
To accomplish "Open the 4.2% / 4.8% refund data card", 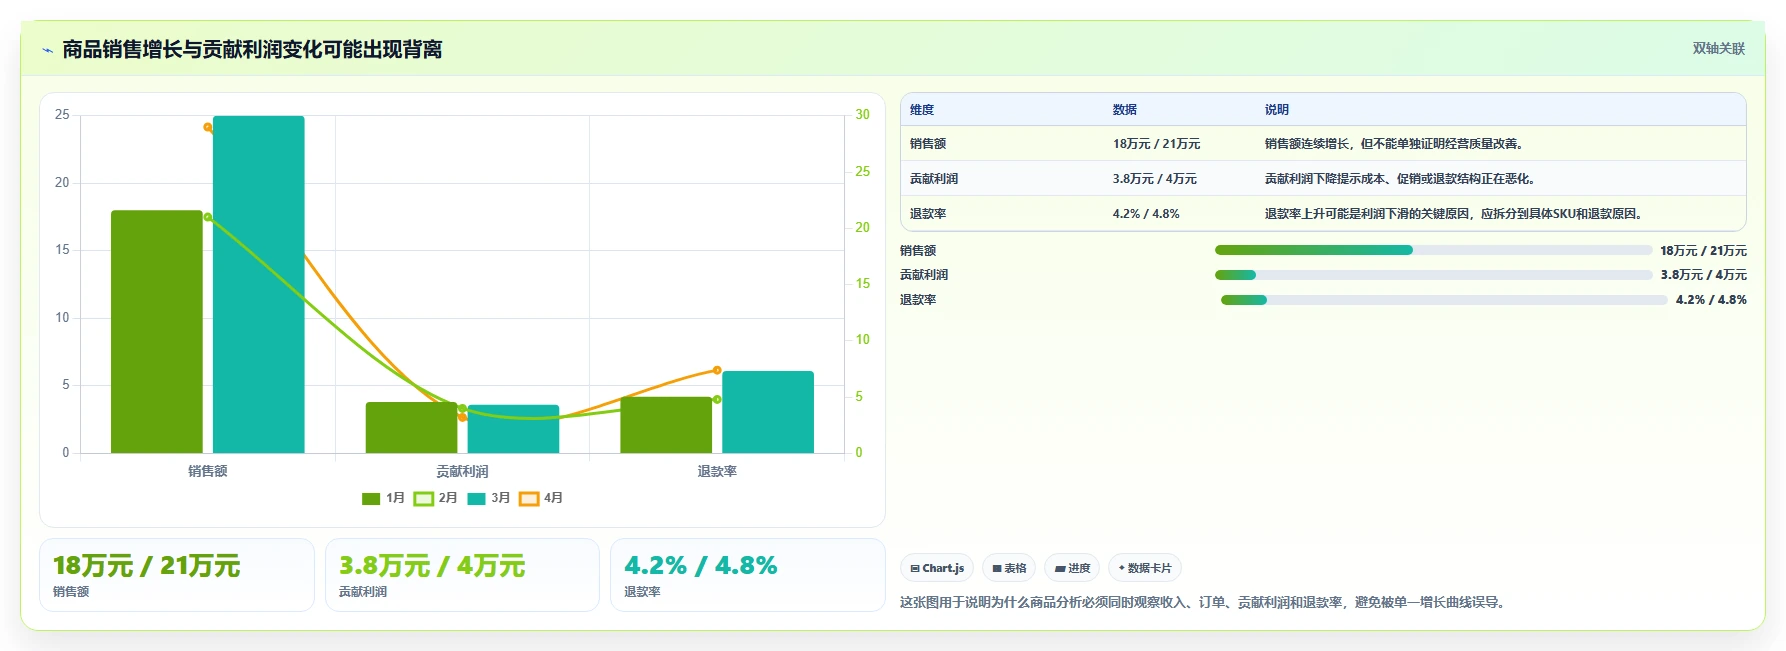I will tap(748, 575).
